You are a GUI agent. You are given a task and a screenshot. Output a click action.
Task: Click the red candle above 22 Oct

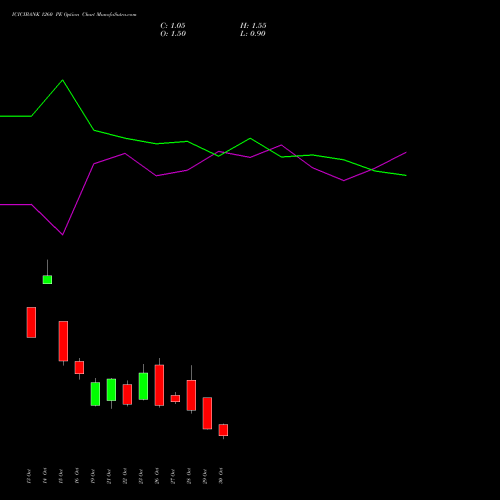coord(127,395)
